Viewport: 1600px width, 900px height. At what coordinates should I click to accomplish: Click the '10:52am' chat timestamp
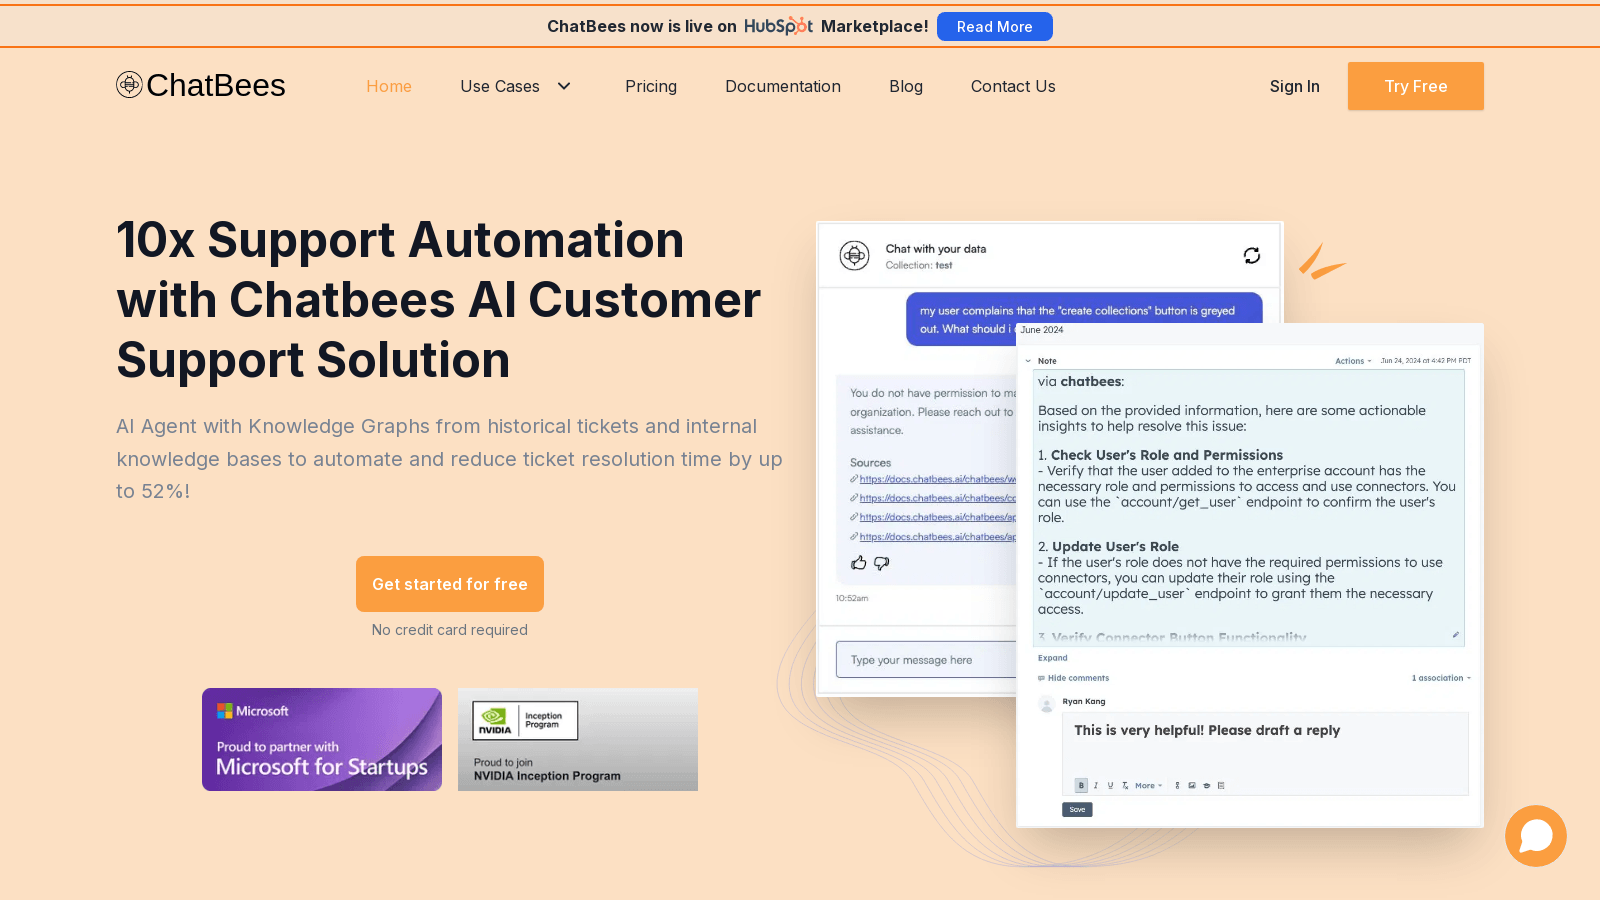pyautogui.click(x=852, y=598)
